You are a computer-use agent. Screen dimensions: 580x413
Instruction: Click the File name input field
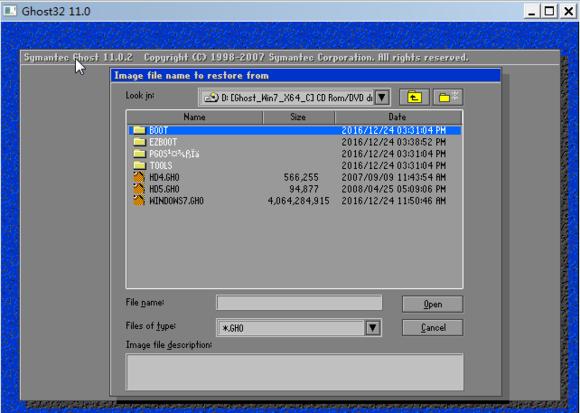(299, 303)
